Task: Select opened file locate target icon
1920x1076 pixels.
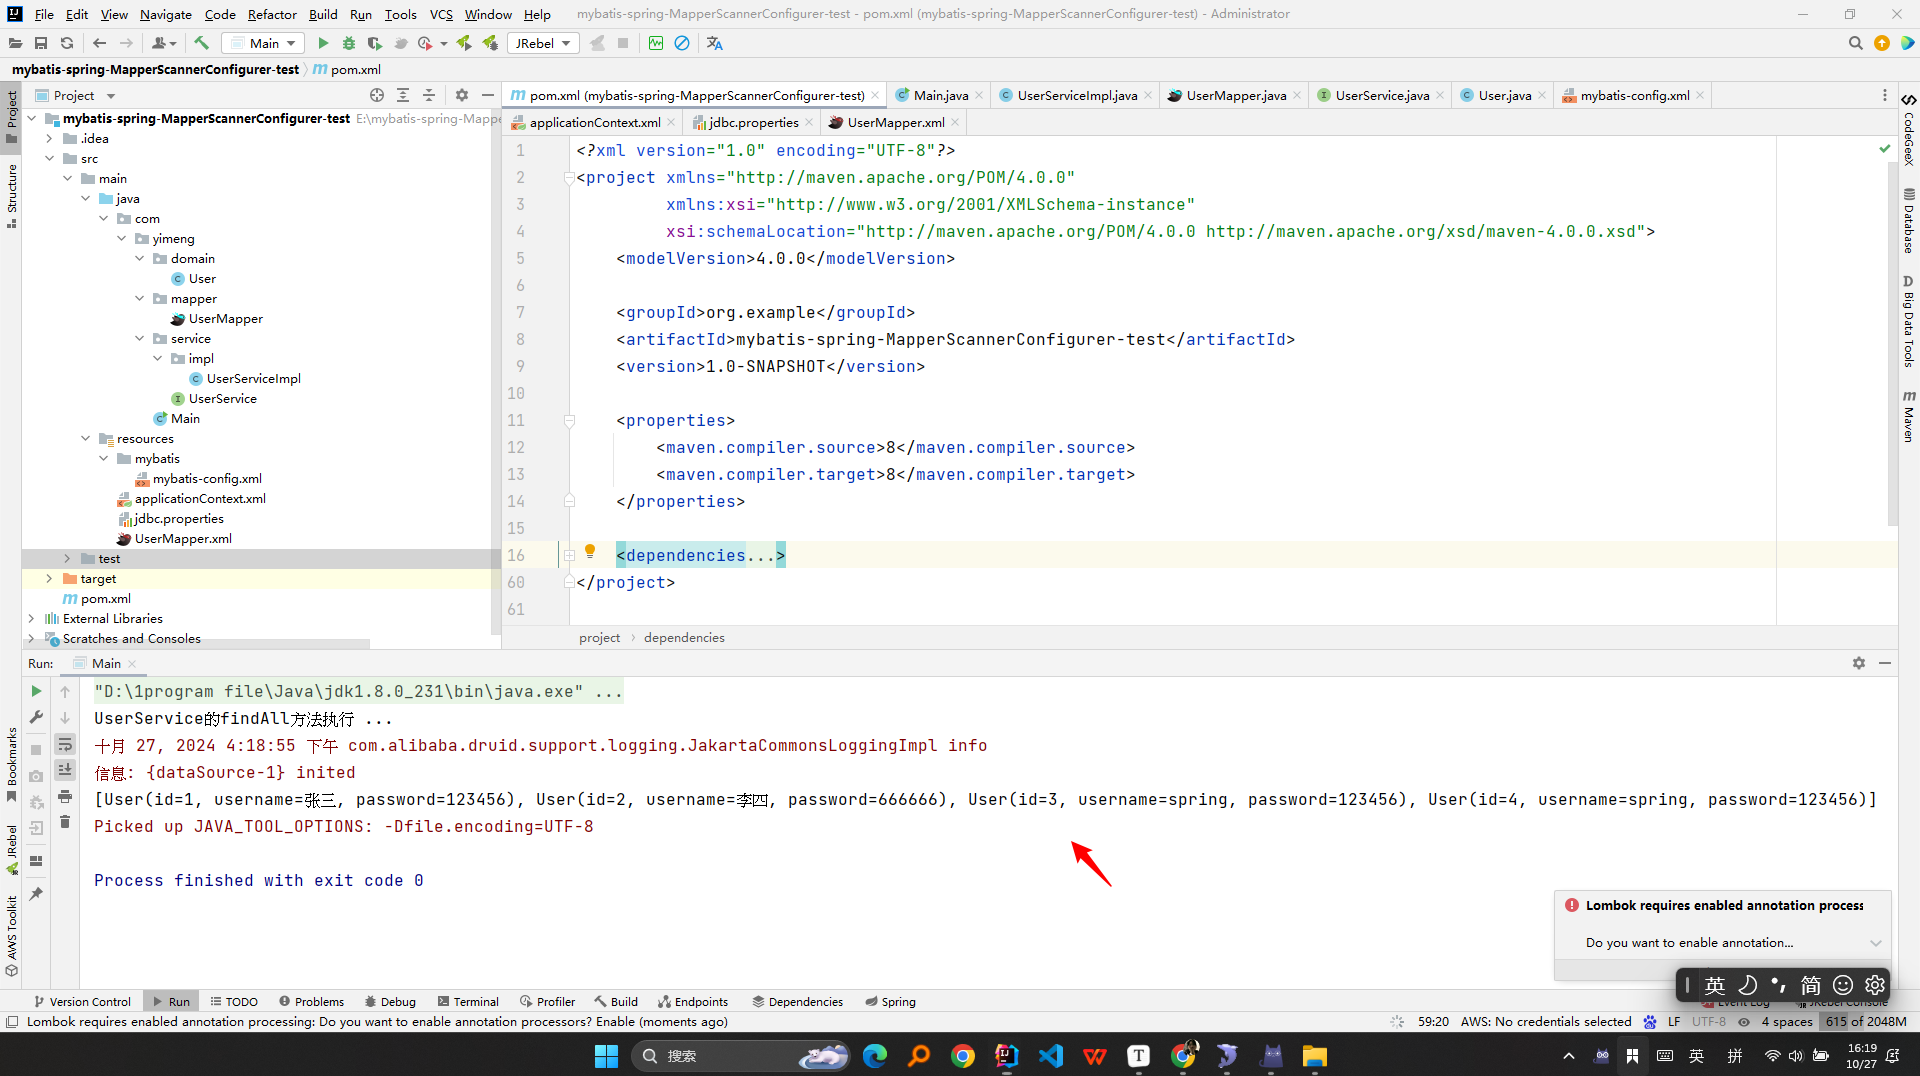Action: (377, 95)
